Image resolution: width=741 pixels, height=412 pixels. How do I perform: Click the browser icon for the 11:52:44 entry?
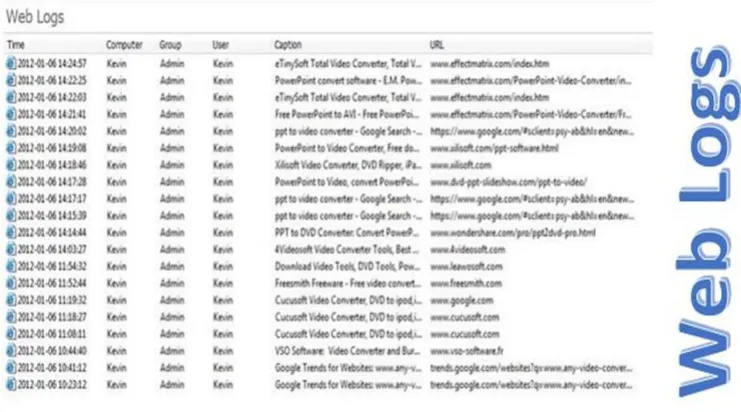(x=11, y=283)
